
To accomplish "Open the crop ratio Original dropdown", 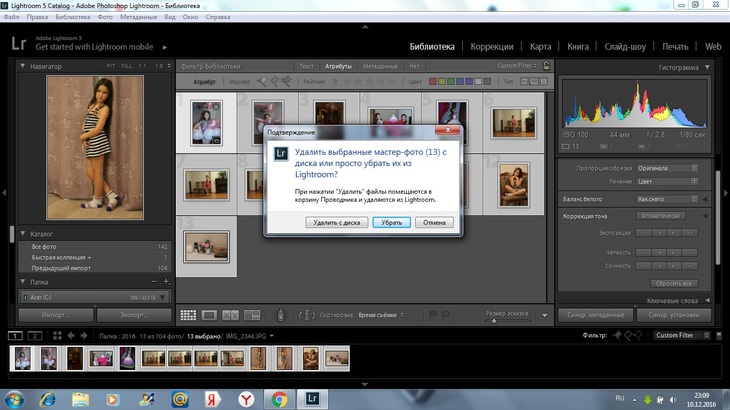I will tap(667, 168).
